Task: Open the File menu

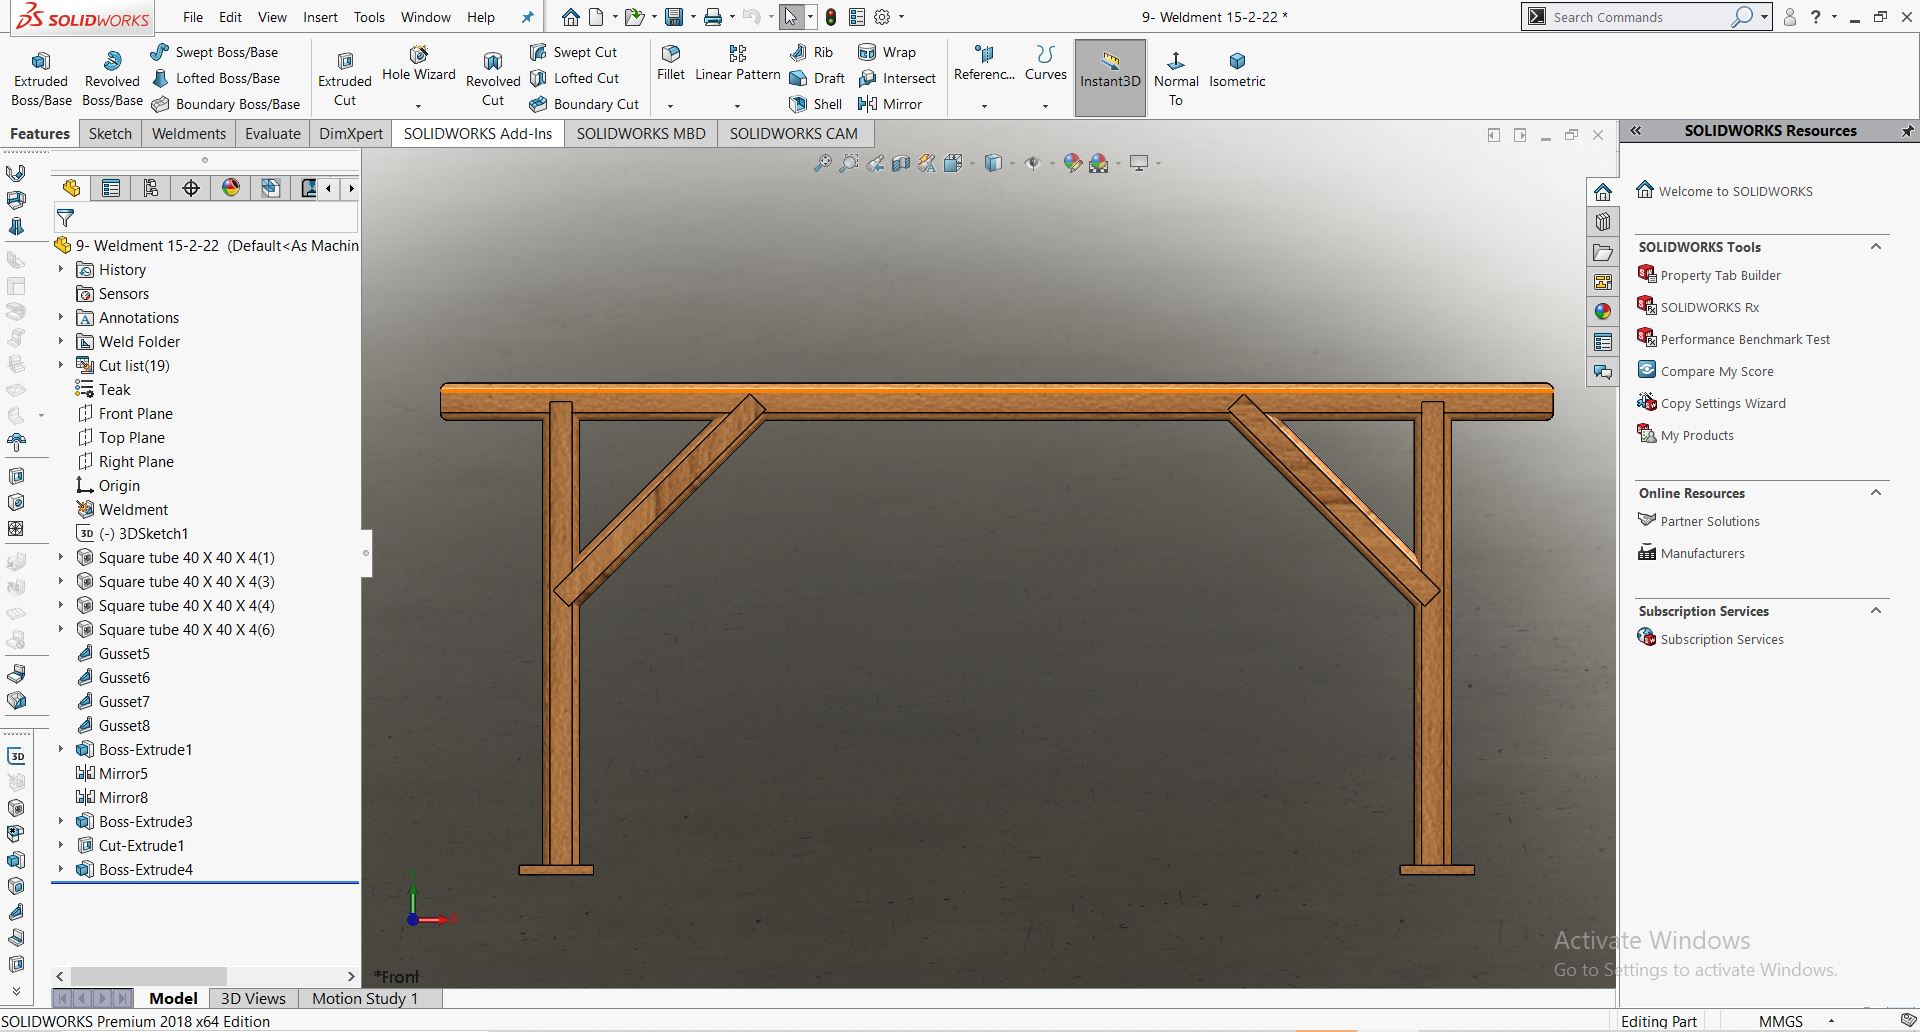Action: point(193,17)
